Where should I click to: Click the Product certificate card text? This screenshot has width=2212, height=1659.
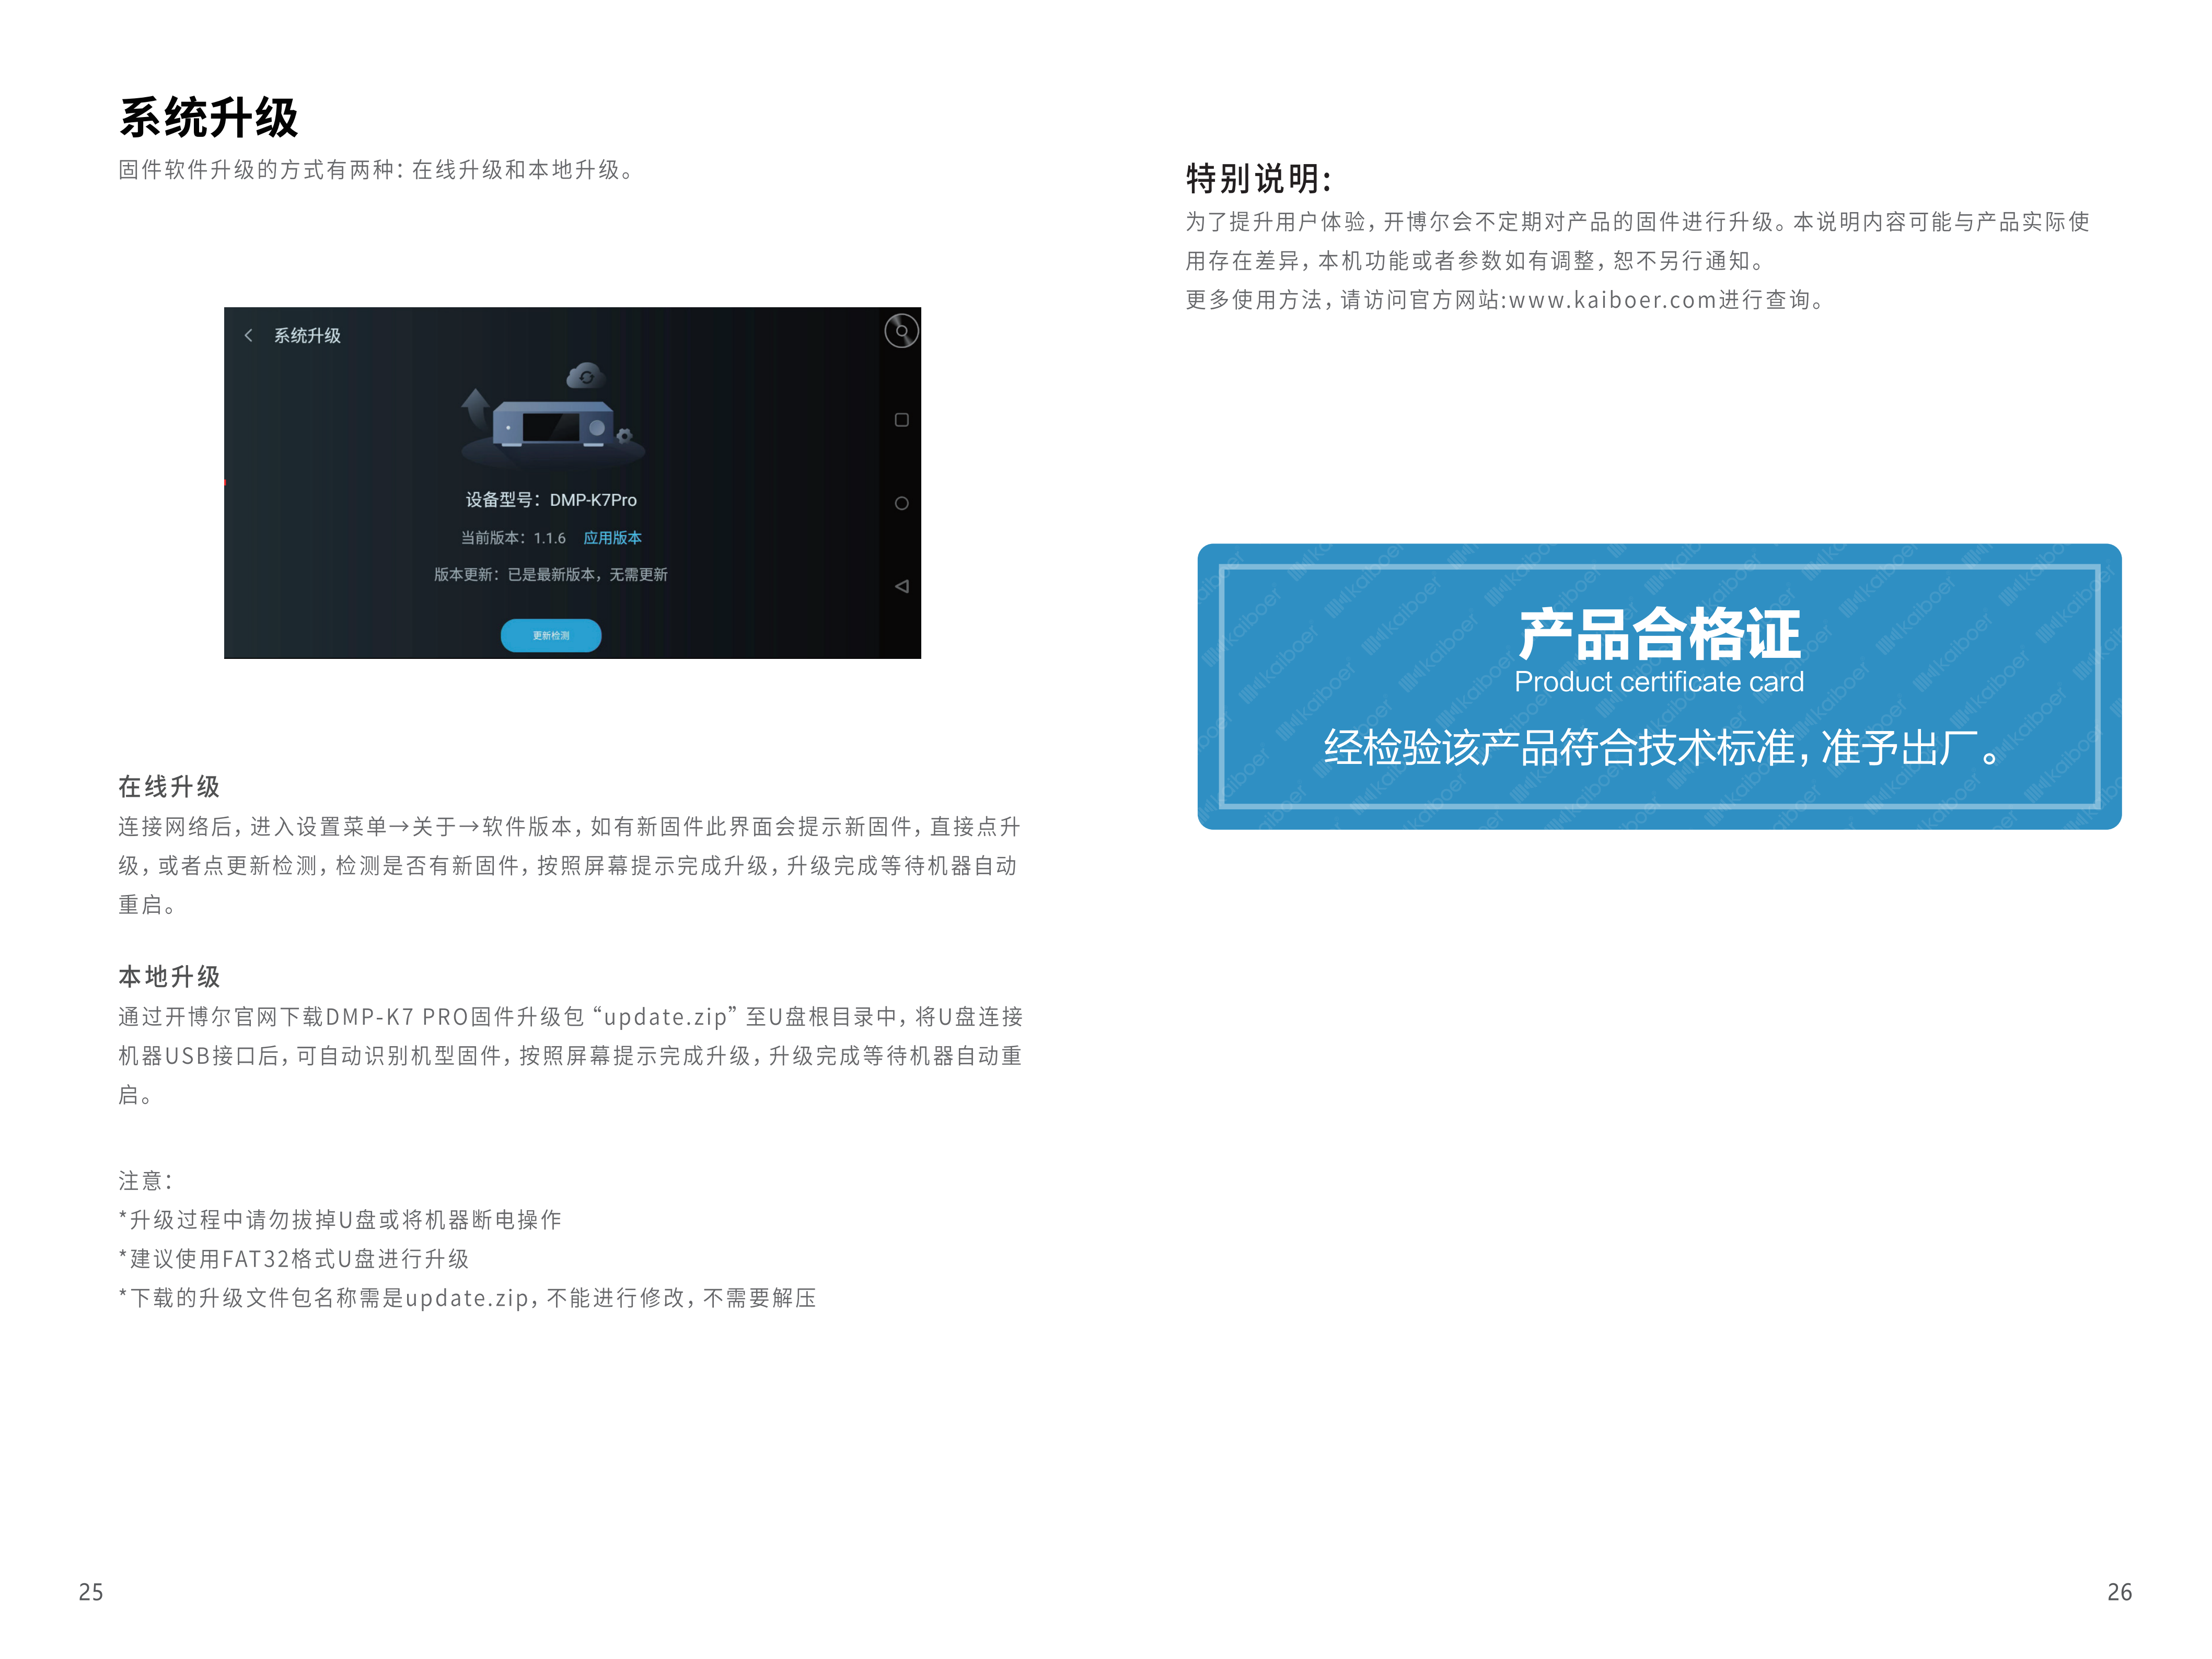coord(1659,682)
